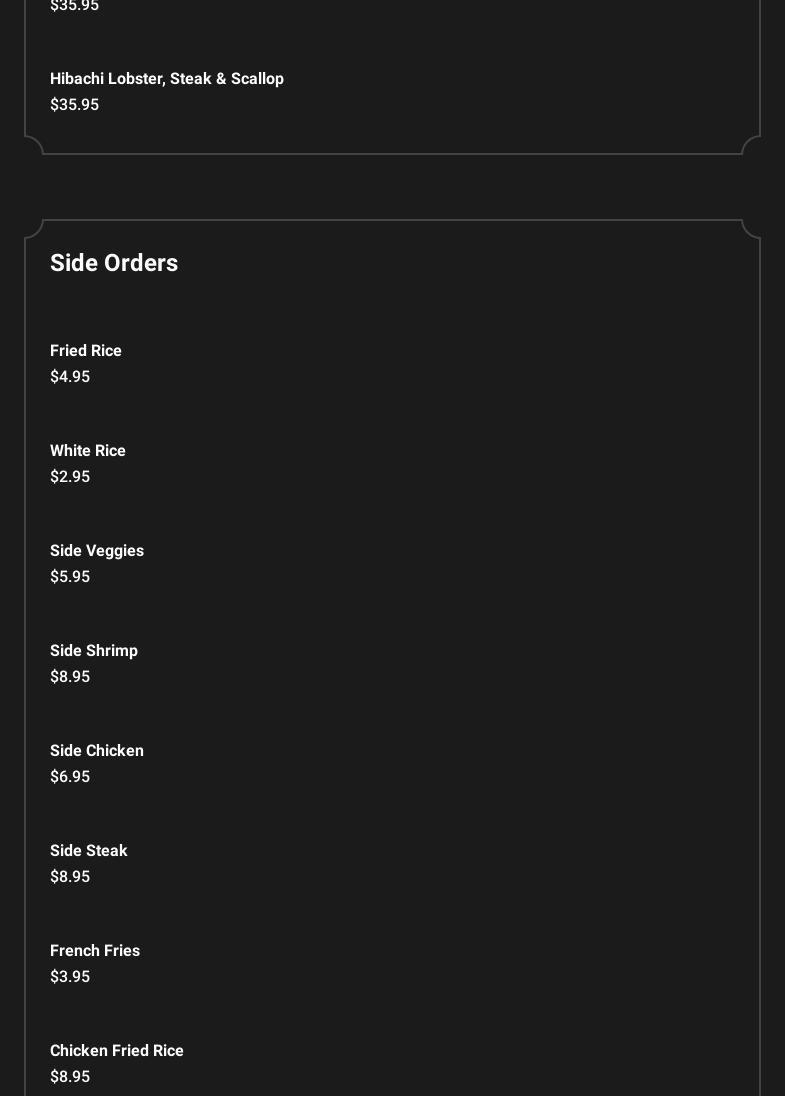The width and height of the screenshot is (785, 1096).
Task: Click the Side Orders section heading
Action: 114,263
